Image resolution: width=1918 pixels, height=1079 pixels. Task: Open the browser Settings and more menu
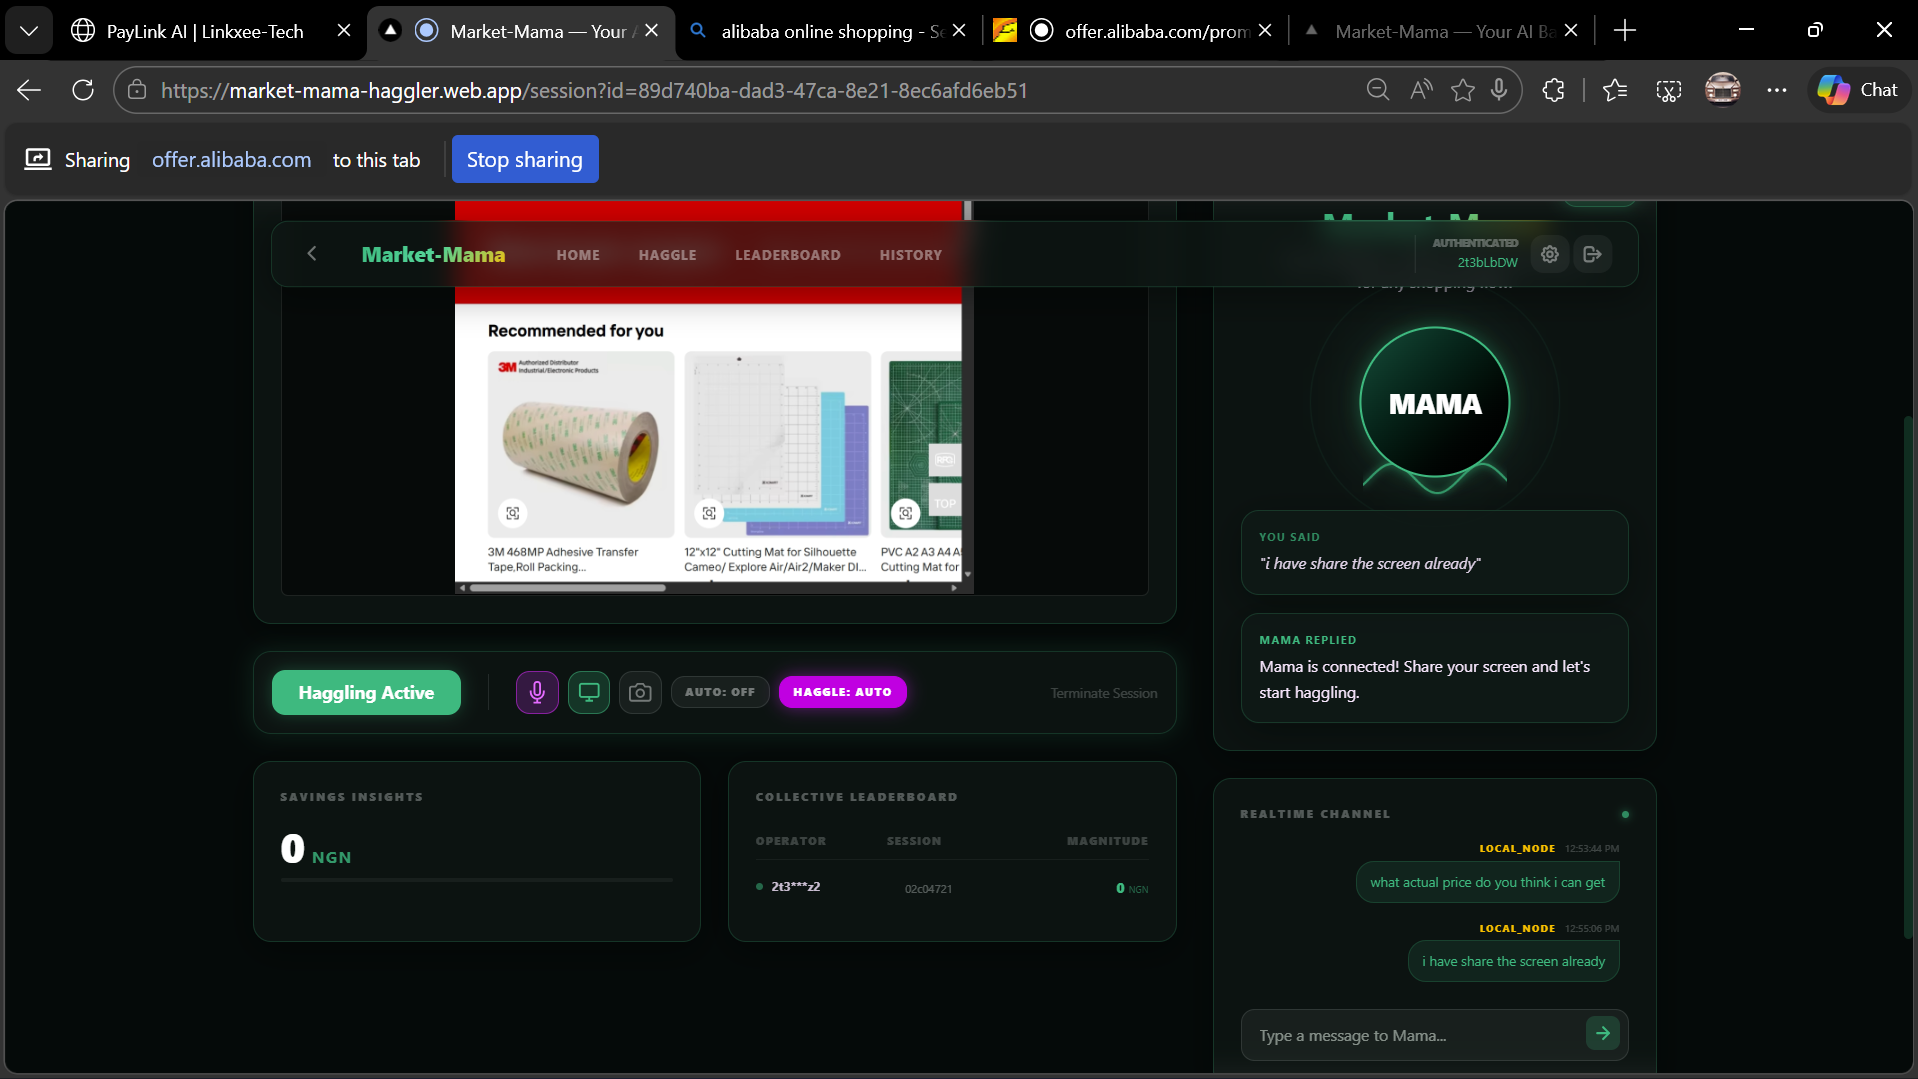1777,90
